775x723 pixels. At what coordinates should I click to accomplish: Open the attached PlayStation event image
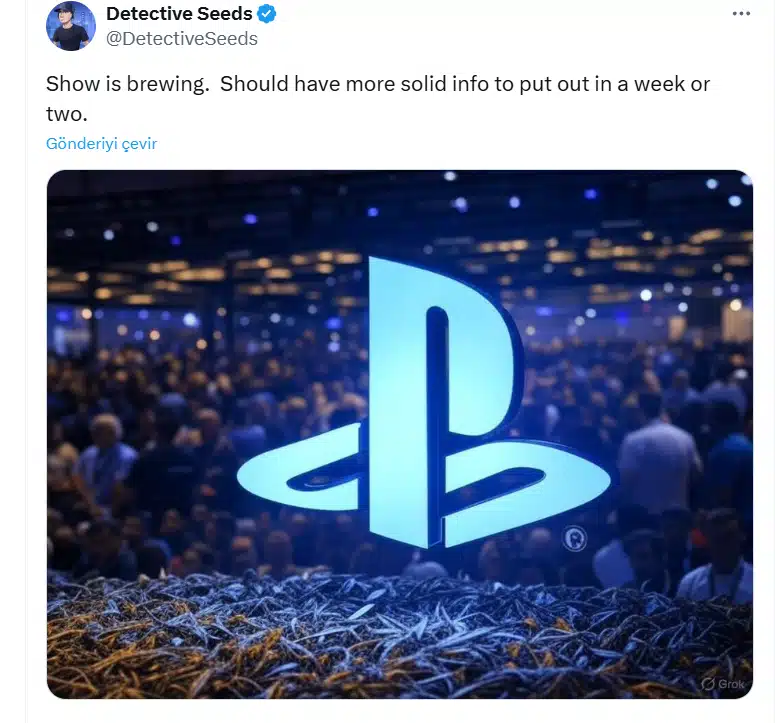pos(400,434)
